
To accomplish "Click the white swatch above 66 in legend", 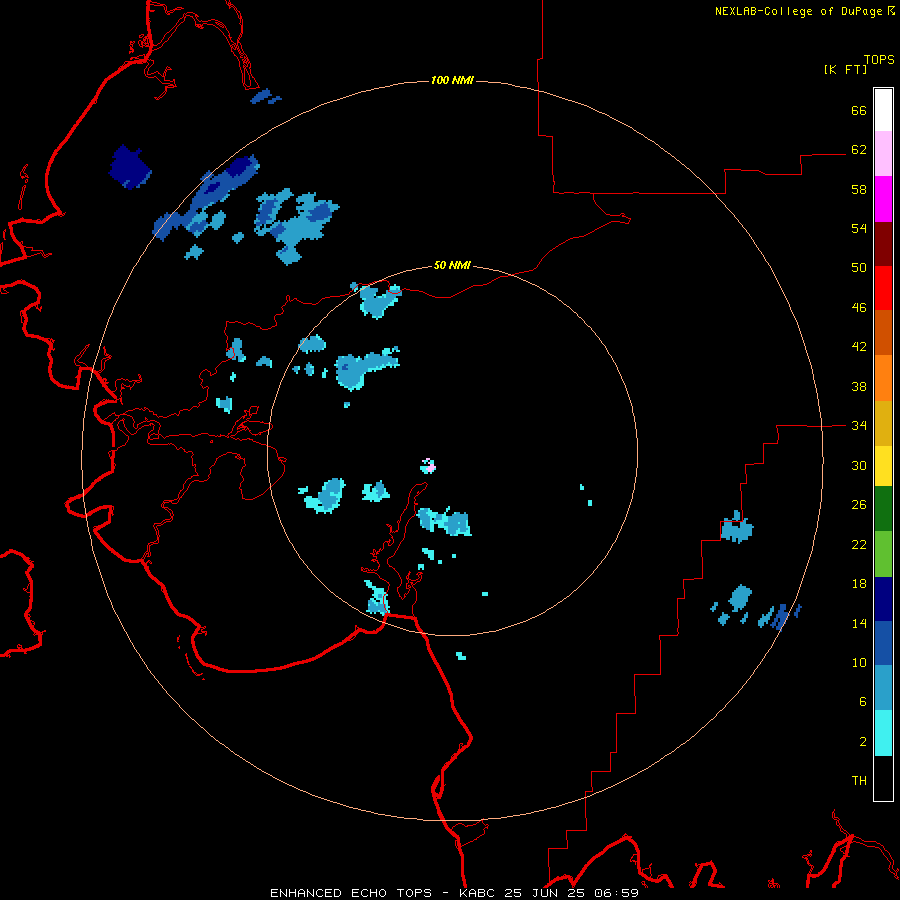I will (883, 110).
